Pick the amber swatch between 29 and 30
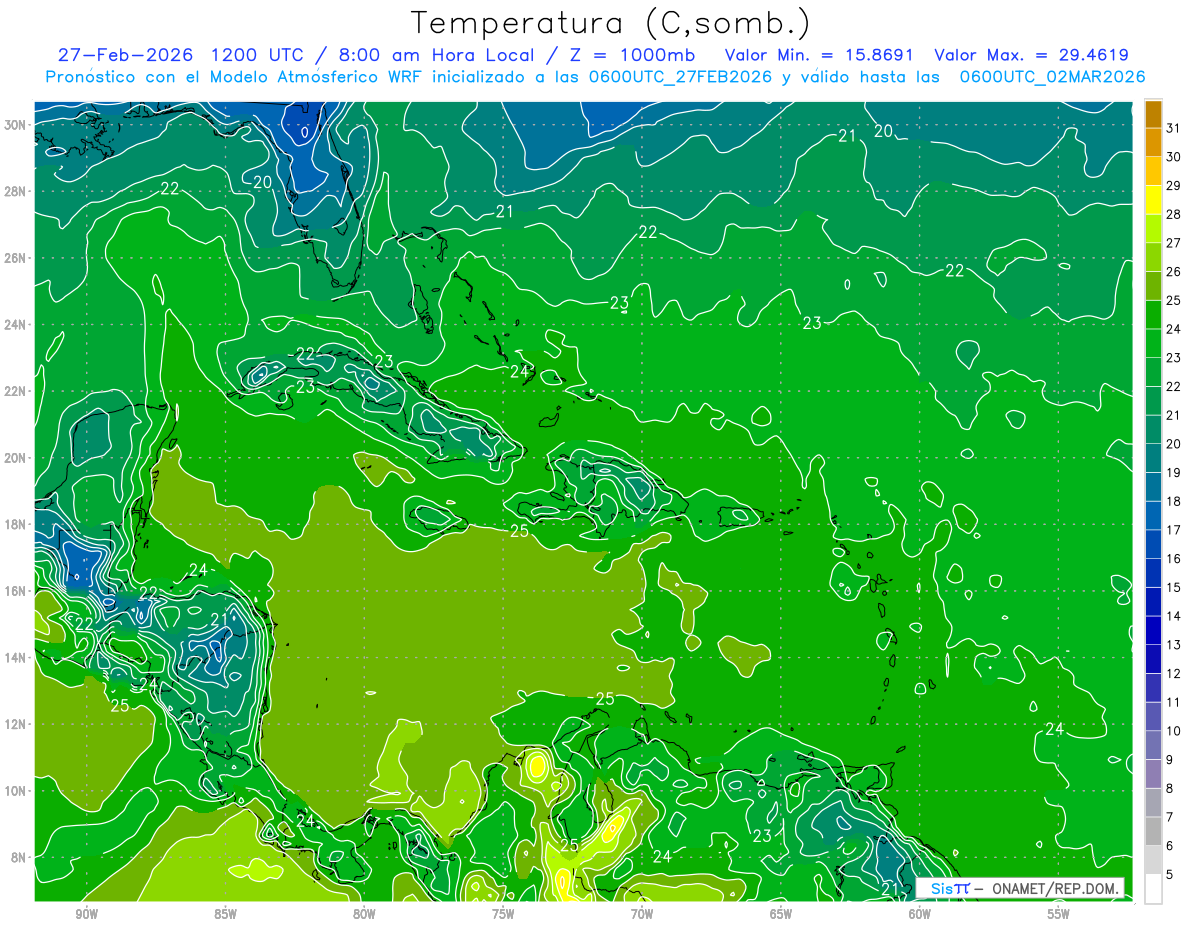This screenshot has width=1200, height=927. (x=1153, y=172)
